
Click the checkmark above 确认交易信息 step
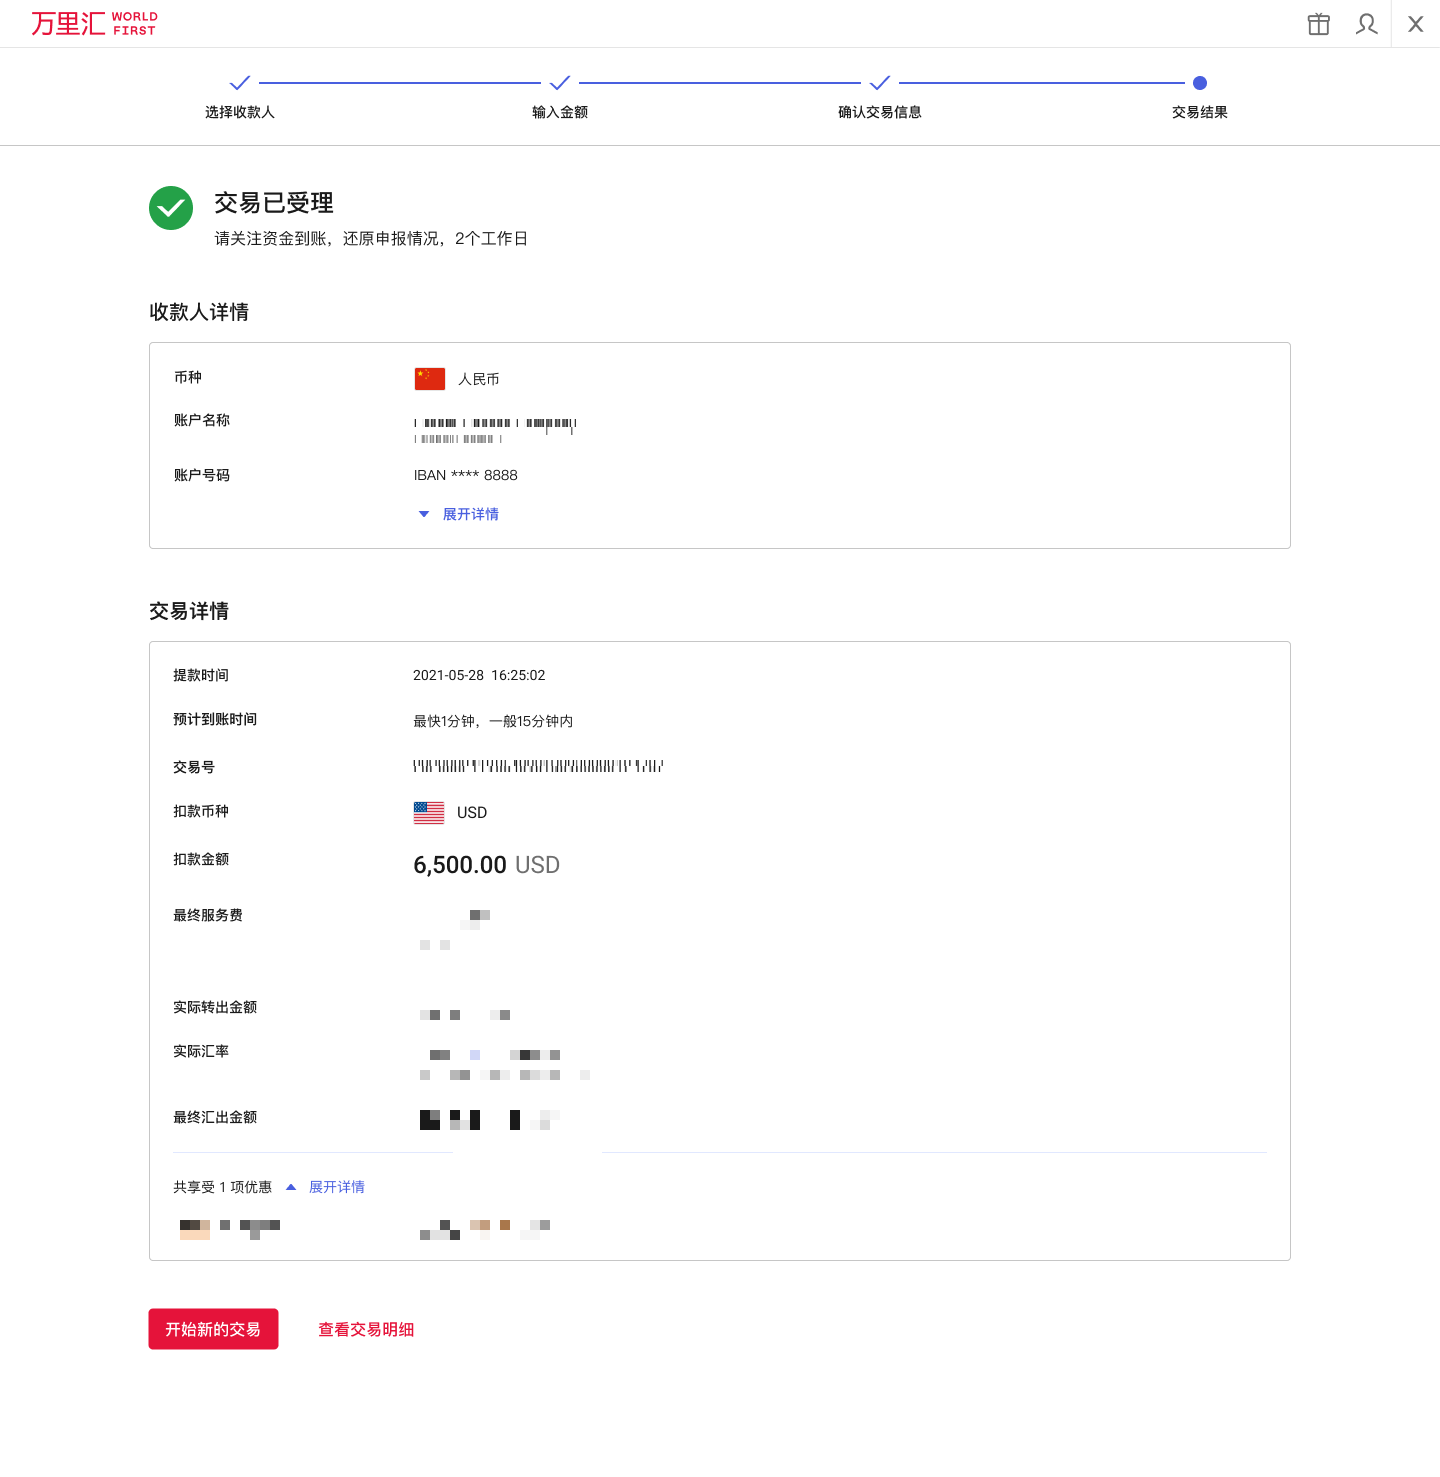(879, 83)
